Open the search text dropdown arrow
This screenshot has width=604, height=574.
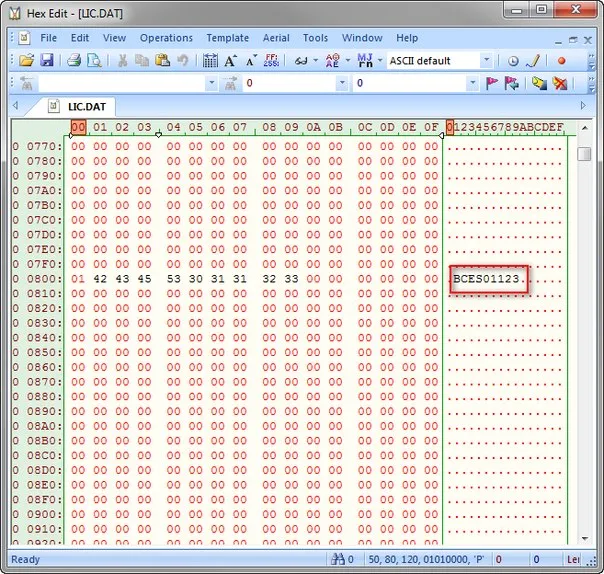click(x=211, y=83)
